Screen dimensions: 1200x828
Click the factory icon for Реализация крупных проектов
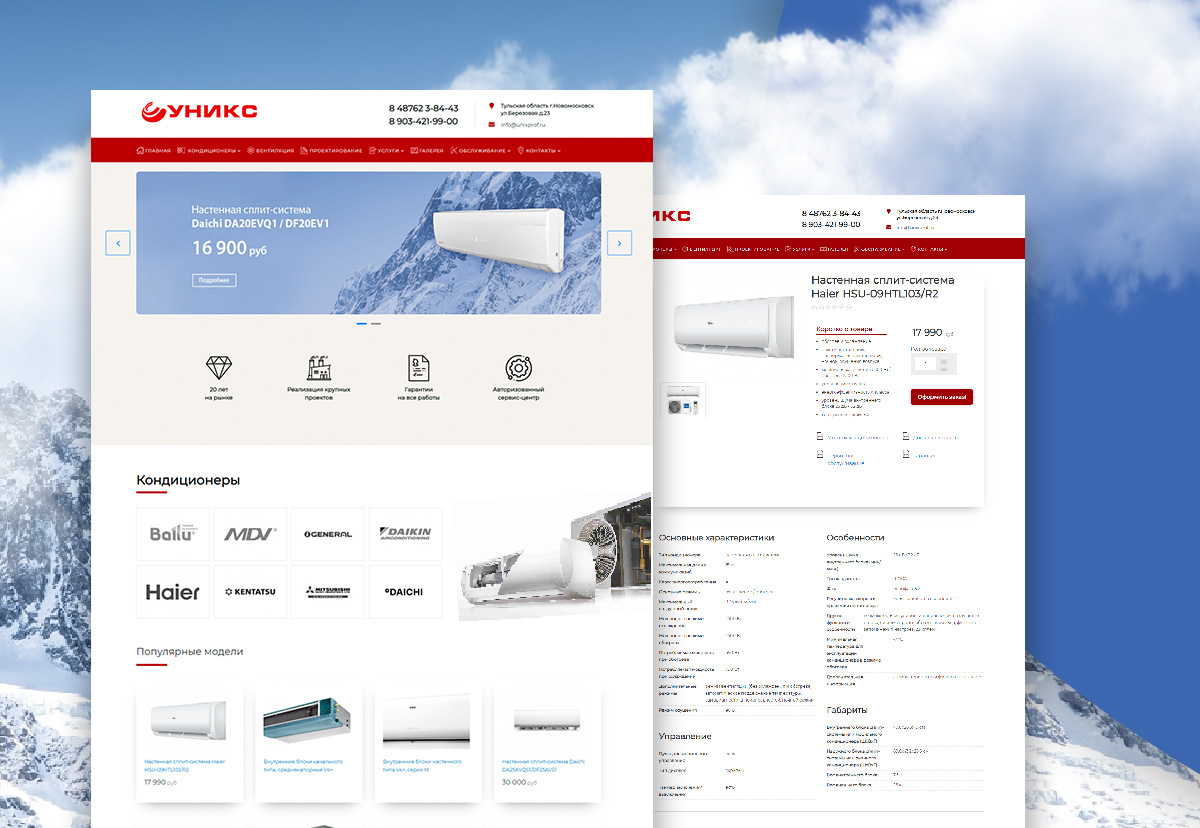coord(318,366)
